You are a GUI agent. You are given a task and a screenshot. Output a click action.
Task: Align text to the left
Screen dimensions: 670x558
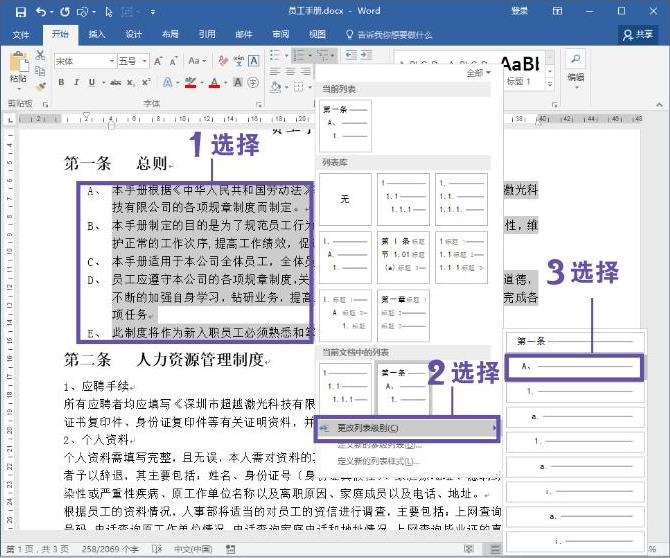point(275,71)
